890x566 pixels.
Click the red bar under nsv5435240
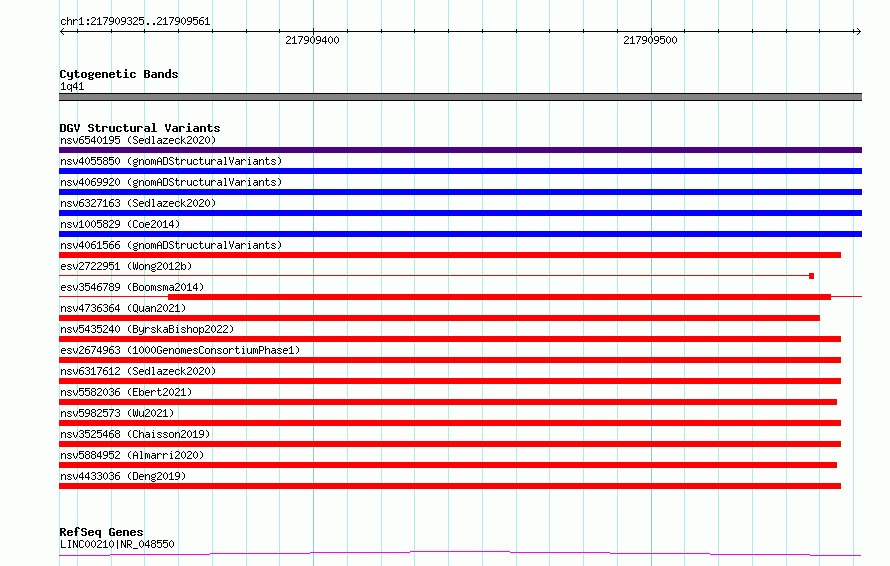tap(450, 339)
